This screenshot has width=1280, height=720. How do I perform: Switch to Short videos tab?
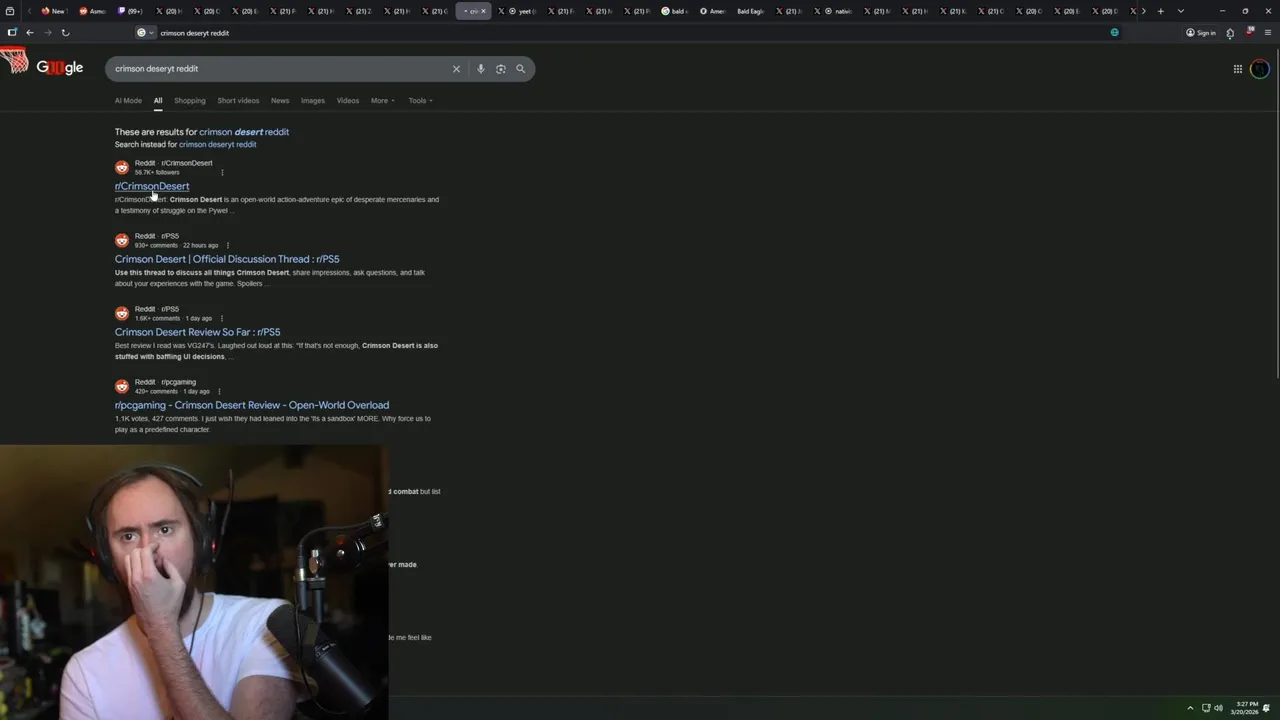[238, 100]
